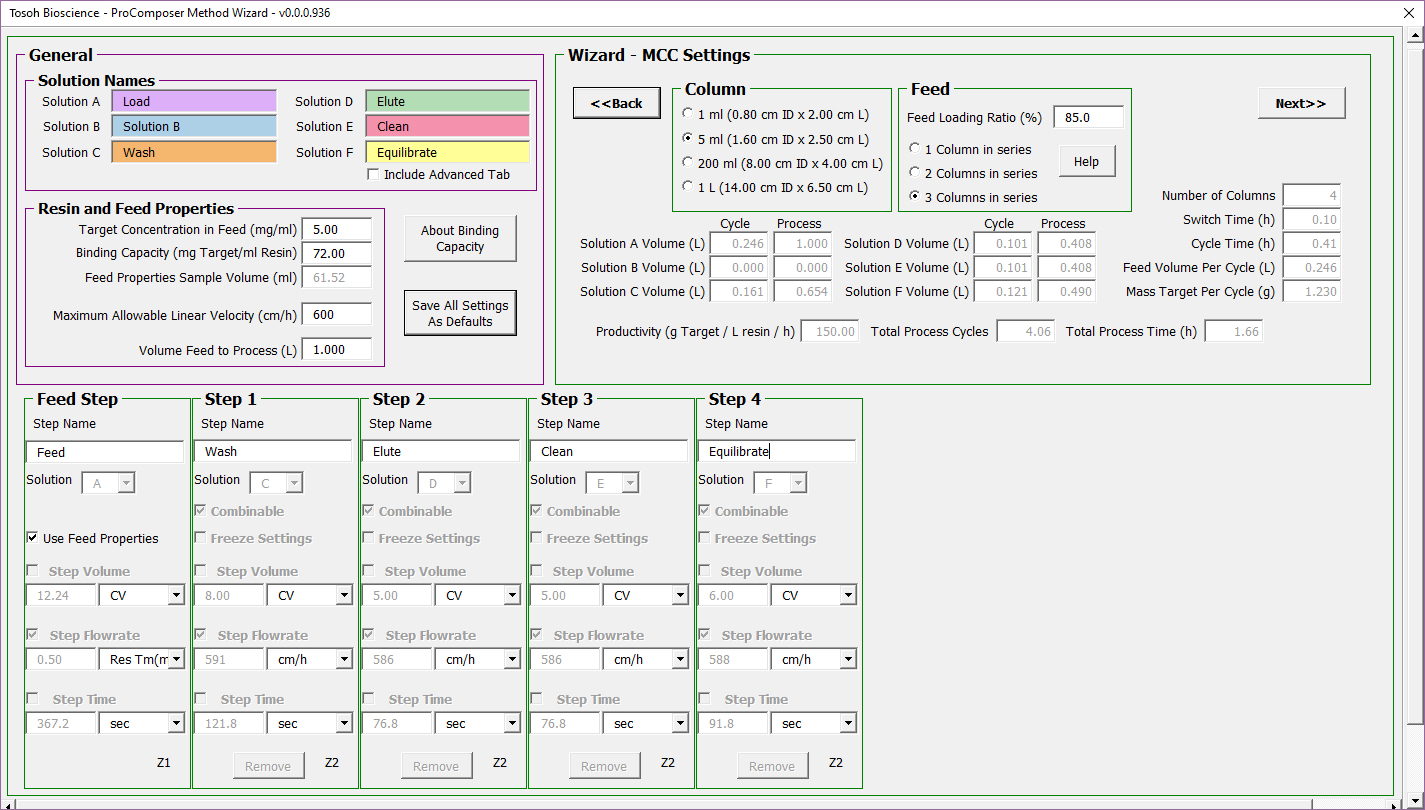Open Feed Step flowrate unit dropdown
Screen dimensions: 1425x810
[176, 659]
